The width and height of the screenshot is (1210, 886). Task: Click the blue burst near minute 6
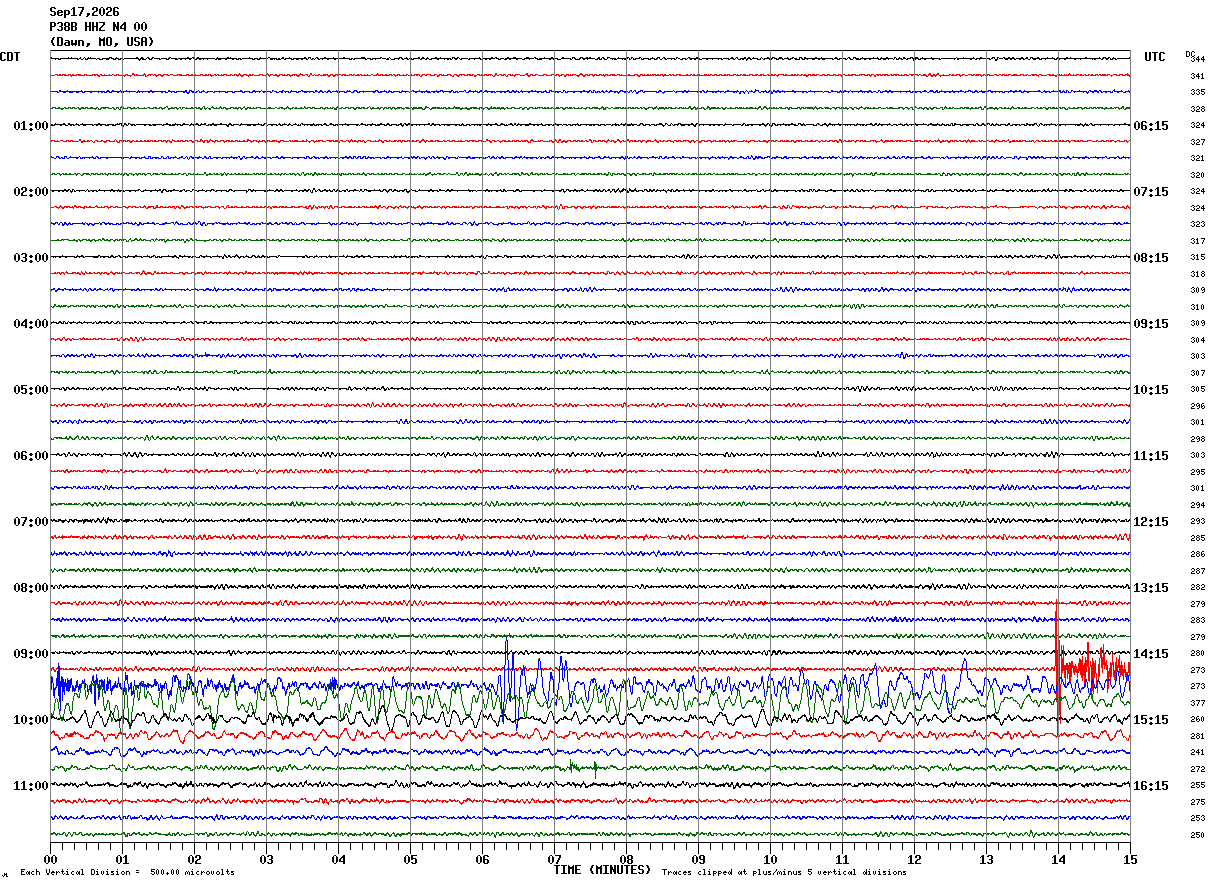tap(509, 678)
